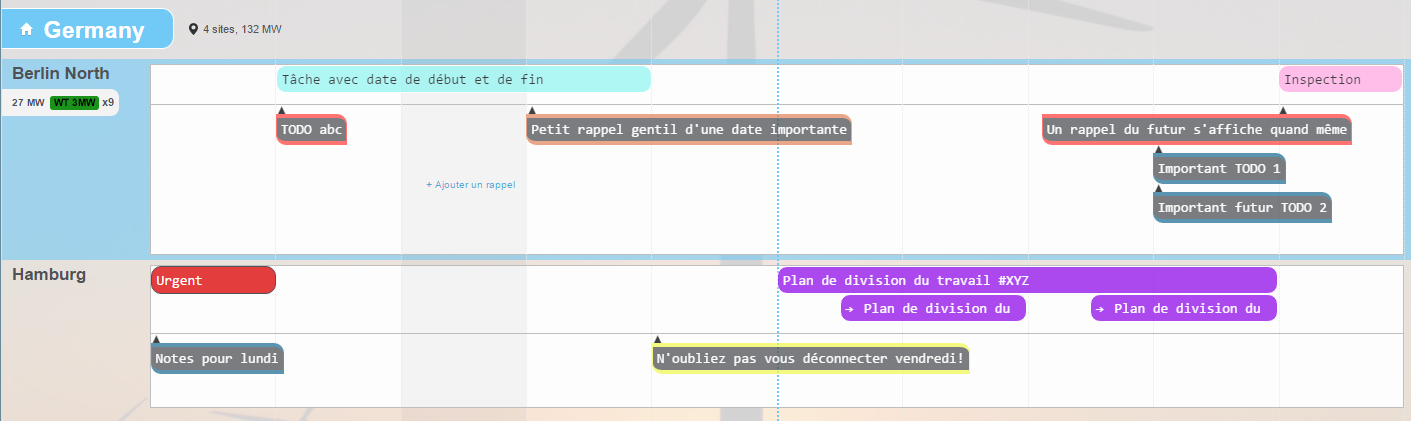Open the Berlin North site label
This screenshot has width=1411, height=421.
coord(61,74)
